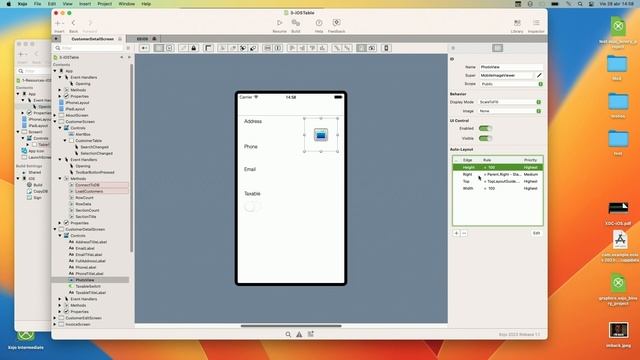Open the Insert menu
The image size is (640, 360).
click(85, 4)
